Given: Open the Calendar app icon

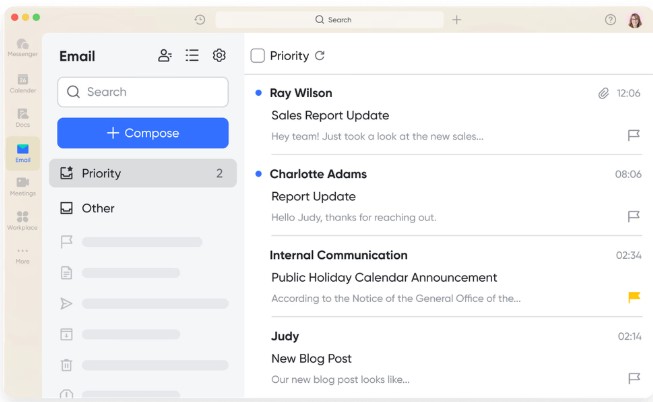Looking at the screenshot, I should 22,83.
